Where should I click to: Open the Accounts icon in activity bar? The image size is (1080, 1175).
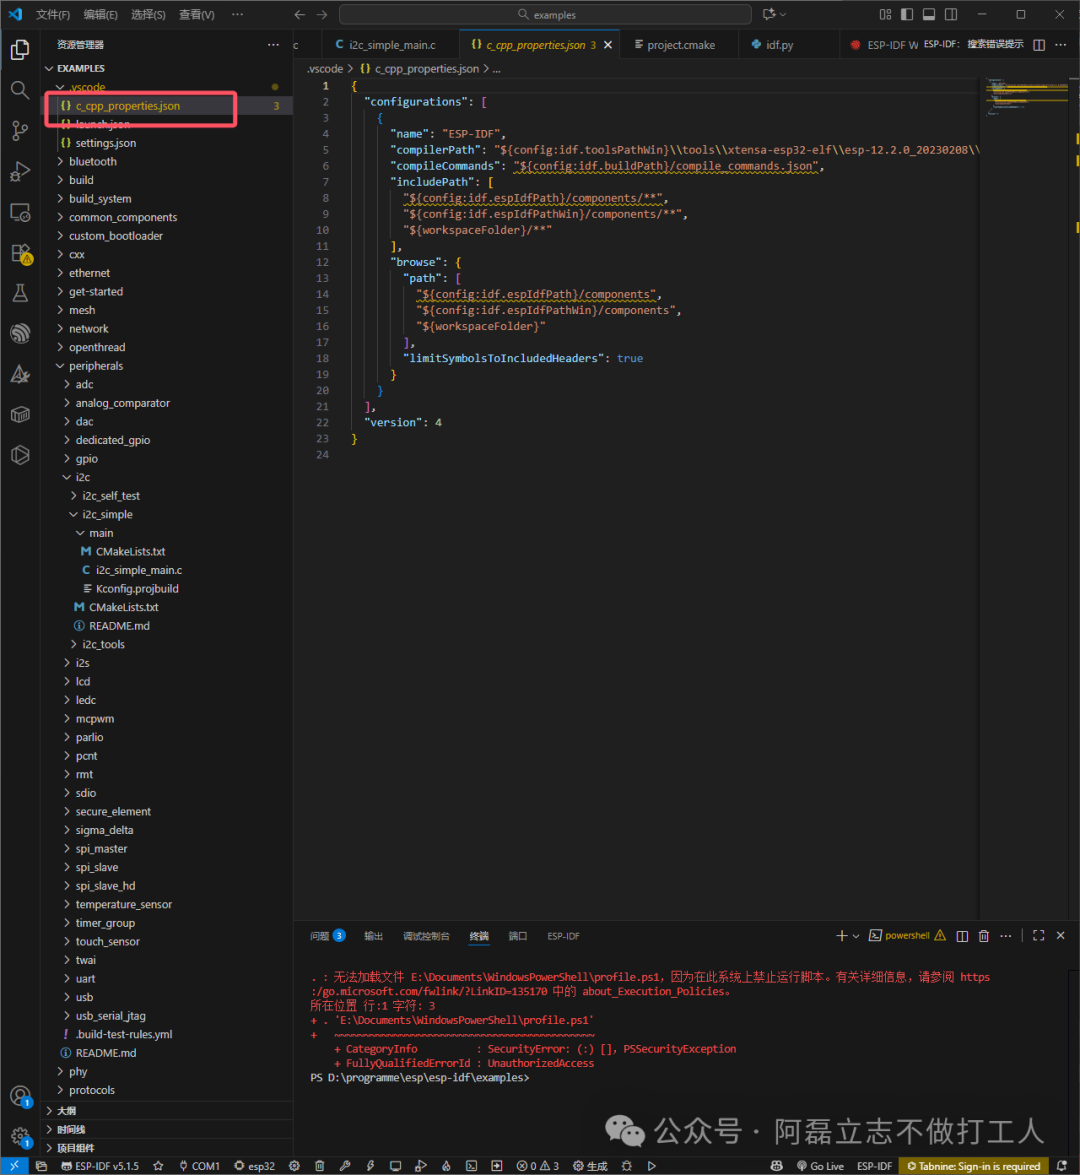[20, 1097]
